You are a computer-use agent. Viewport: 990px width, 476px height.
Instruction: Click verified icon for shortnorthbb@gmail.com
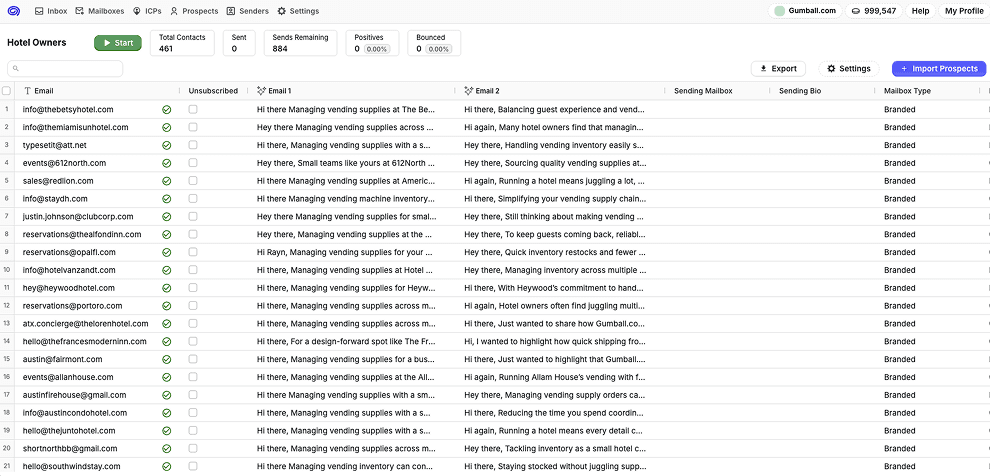[x=167, y=449]
